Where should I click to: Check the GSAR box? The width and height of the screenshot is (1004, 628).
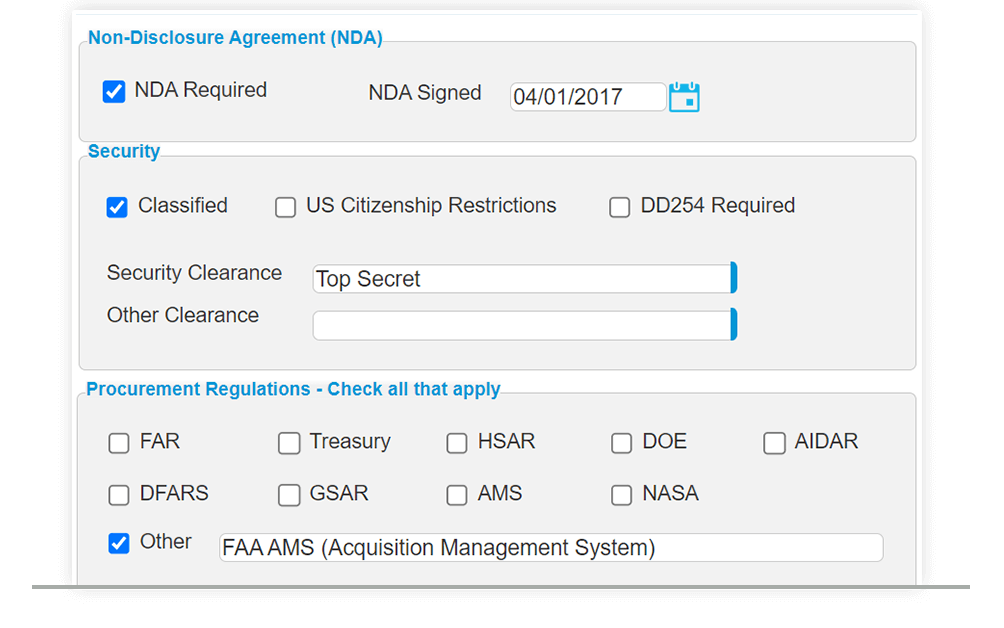tap(289, 494)
